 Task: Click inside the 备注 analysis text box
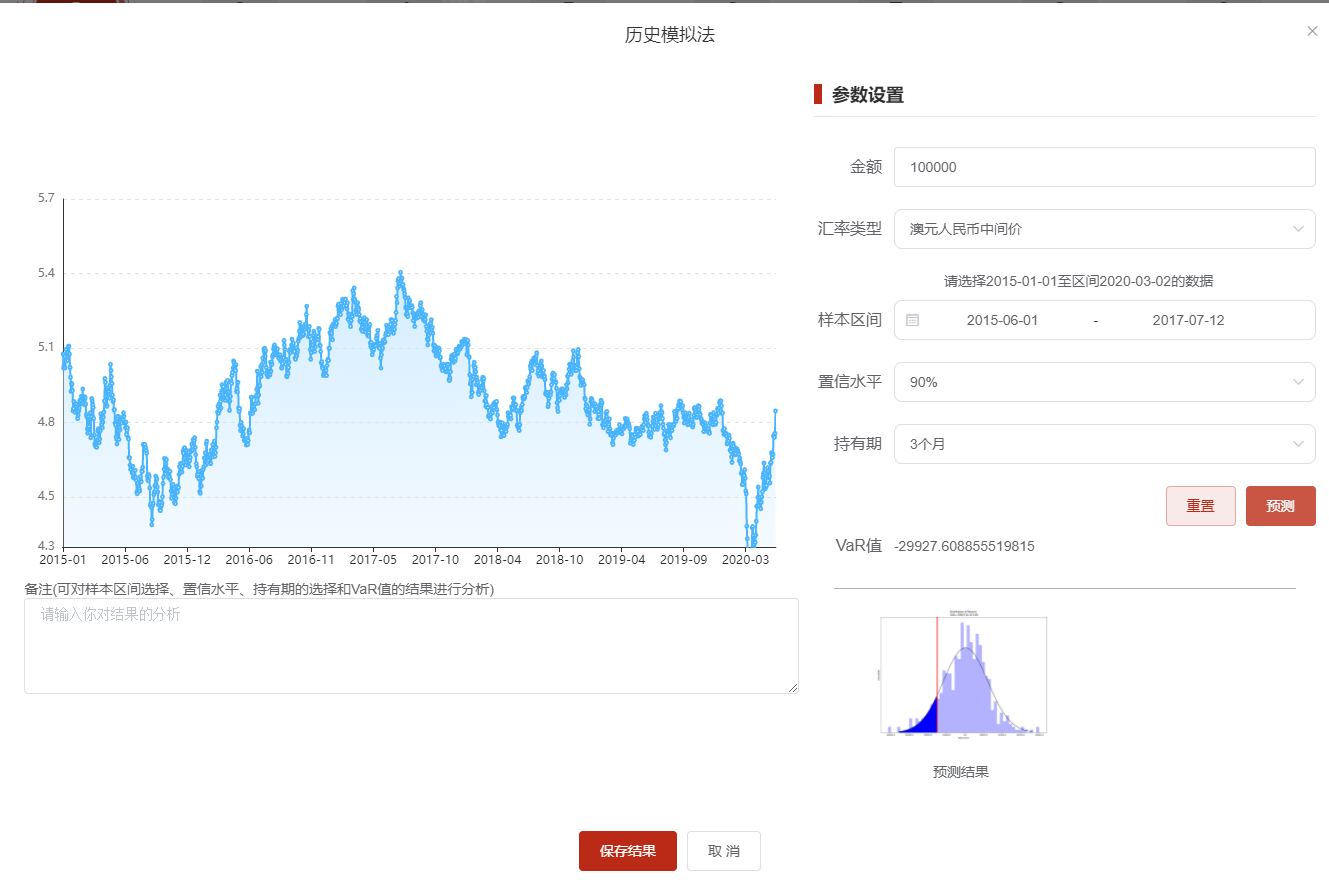(x=410, y=645)
